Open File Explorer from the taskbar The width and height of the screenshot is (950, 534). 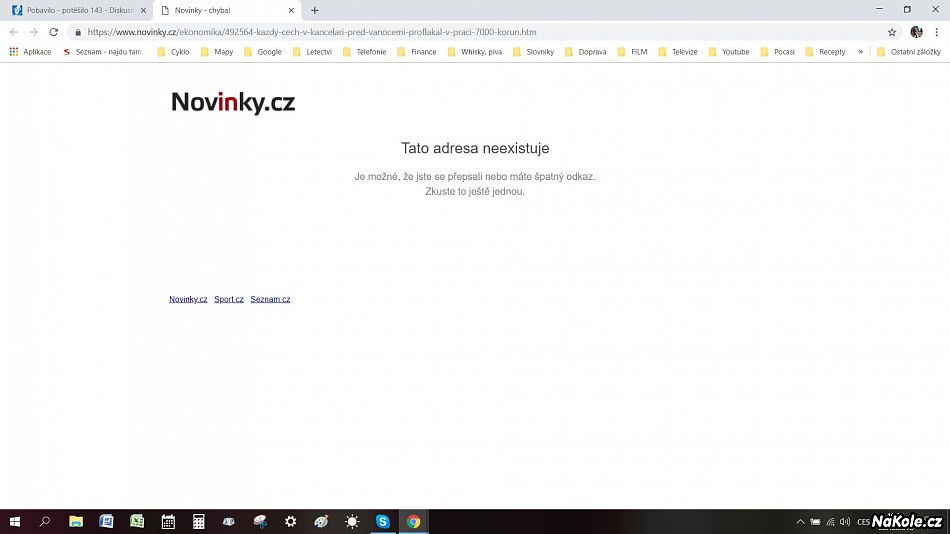click(76, 521)
